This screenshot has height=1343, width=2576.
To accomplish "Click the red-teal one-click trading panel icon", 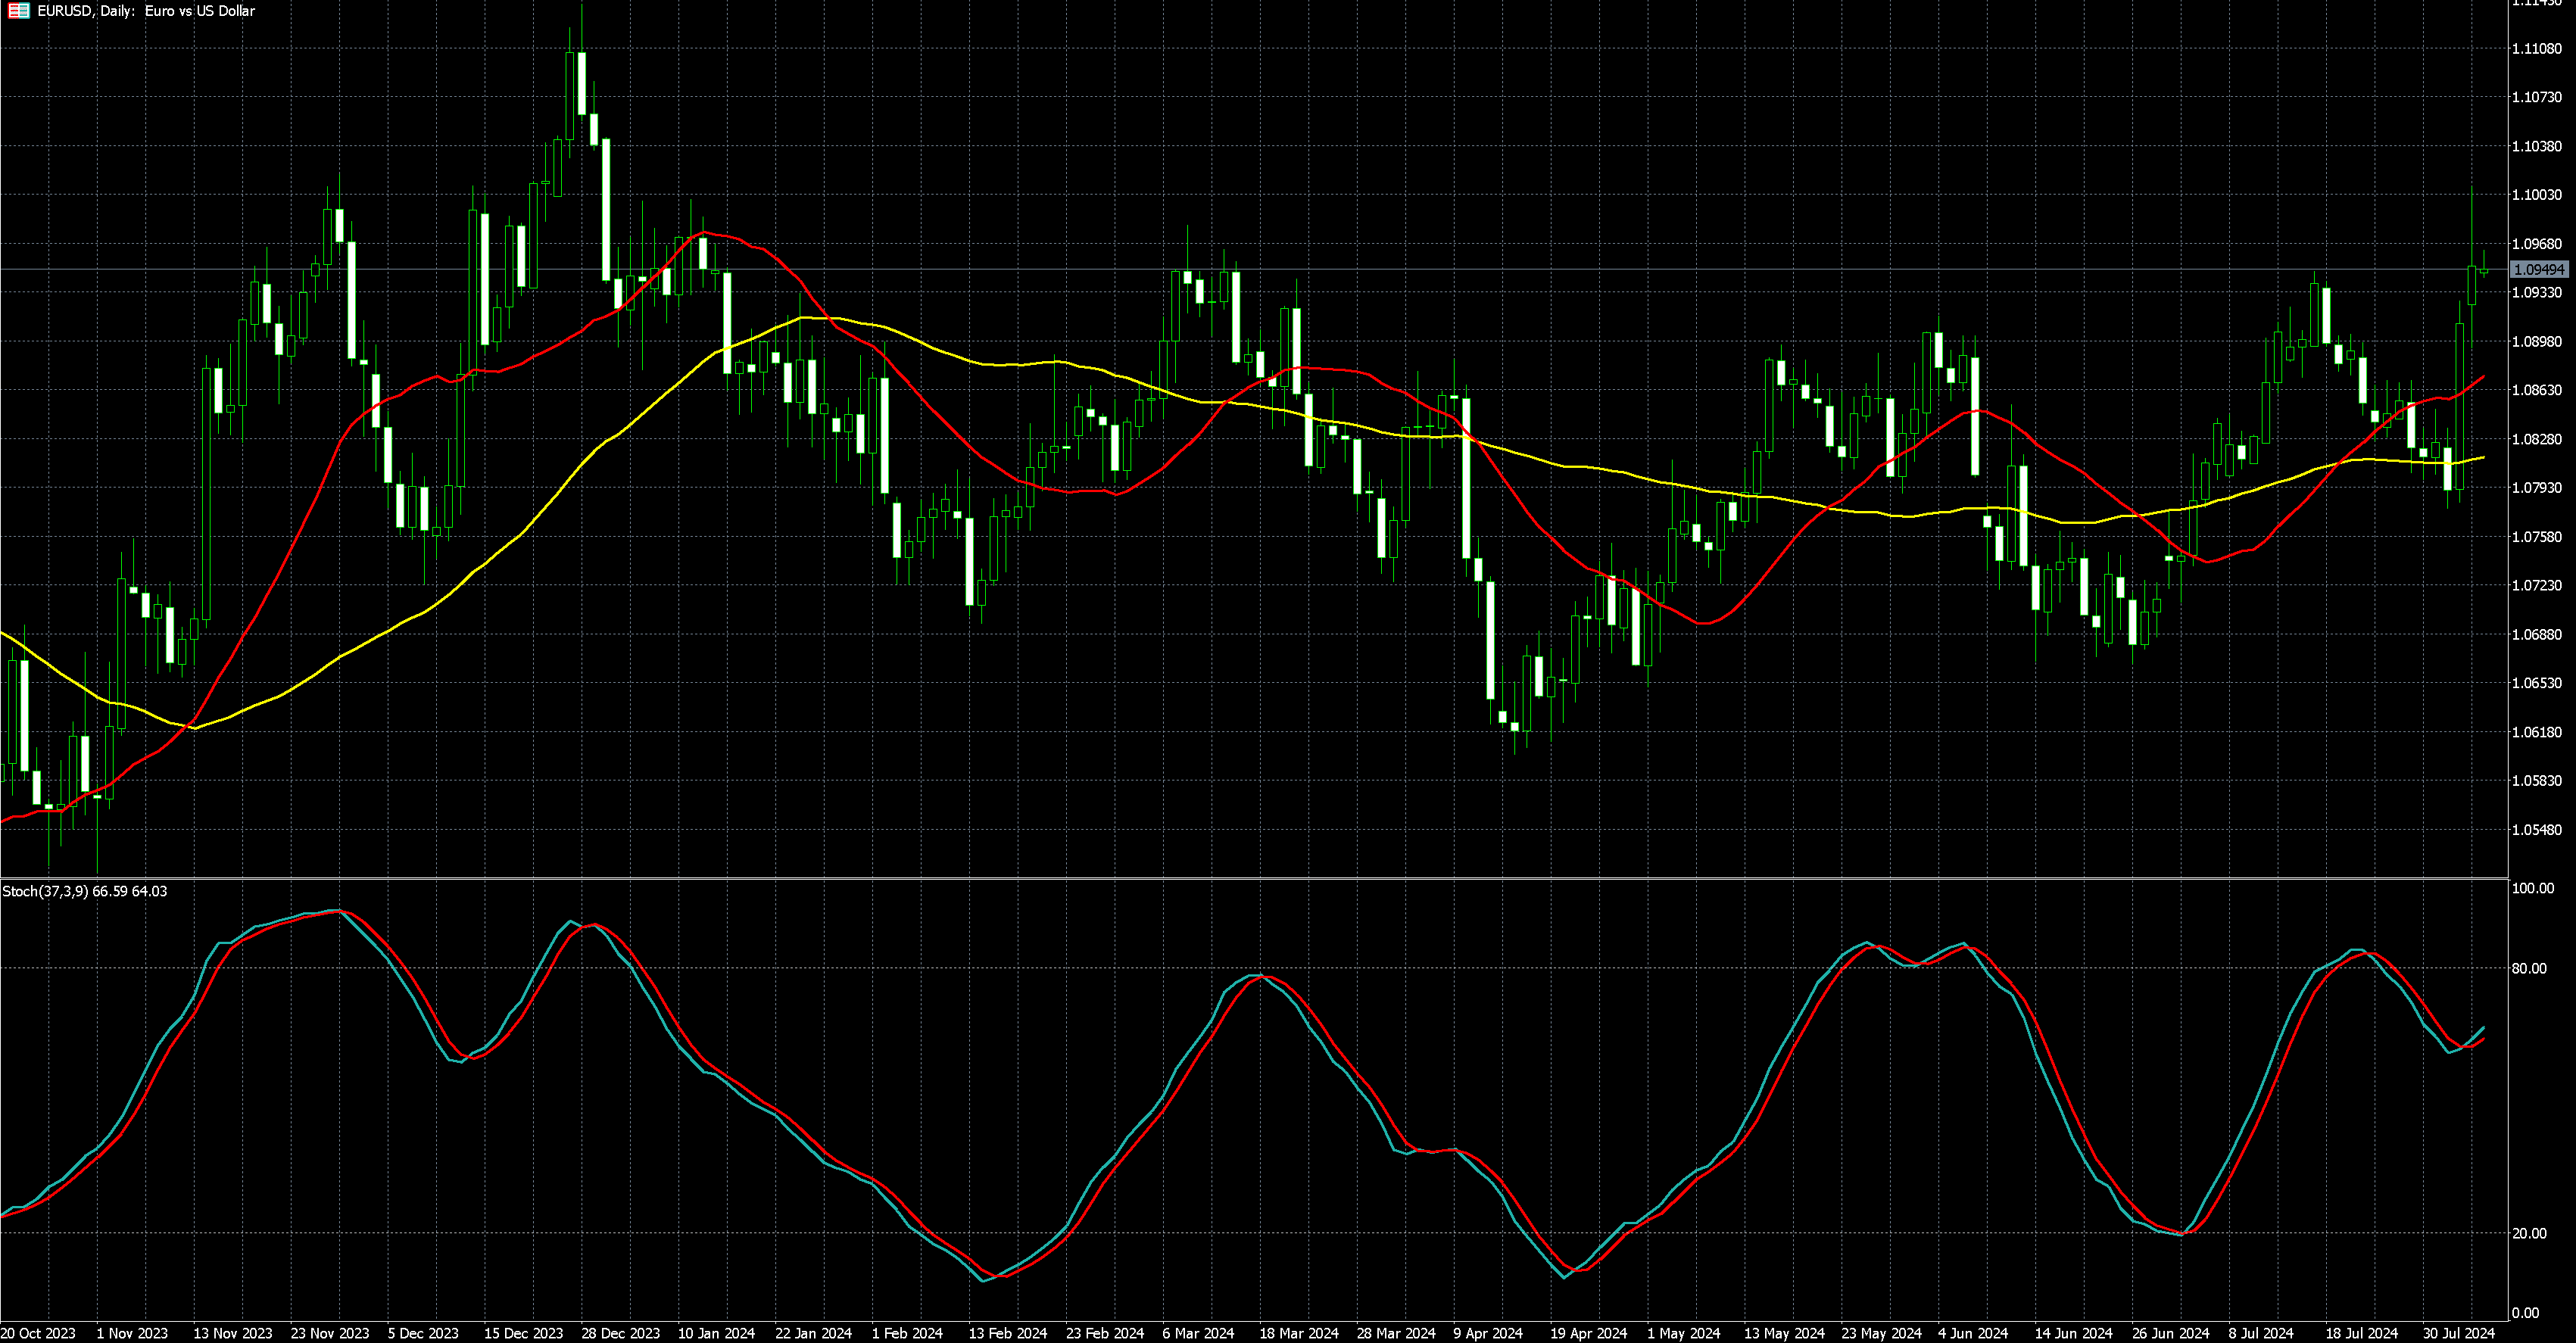I will click(18, 11).
